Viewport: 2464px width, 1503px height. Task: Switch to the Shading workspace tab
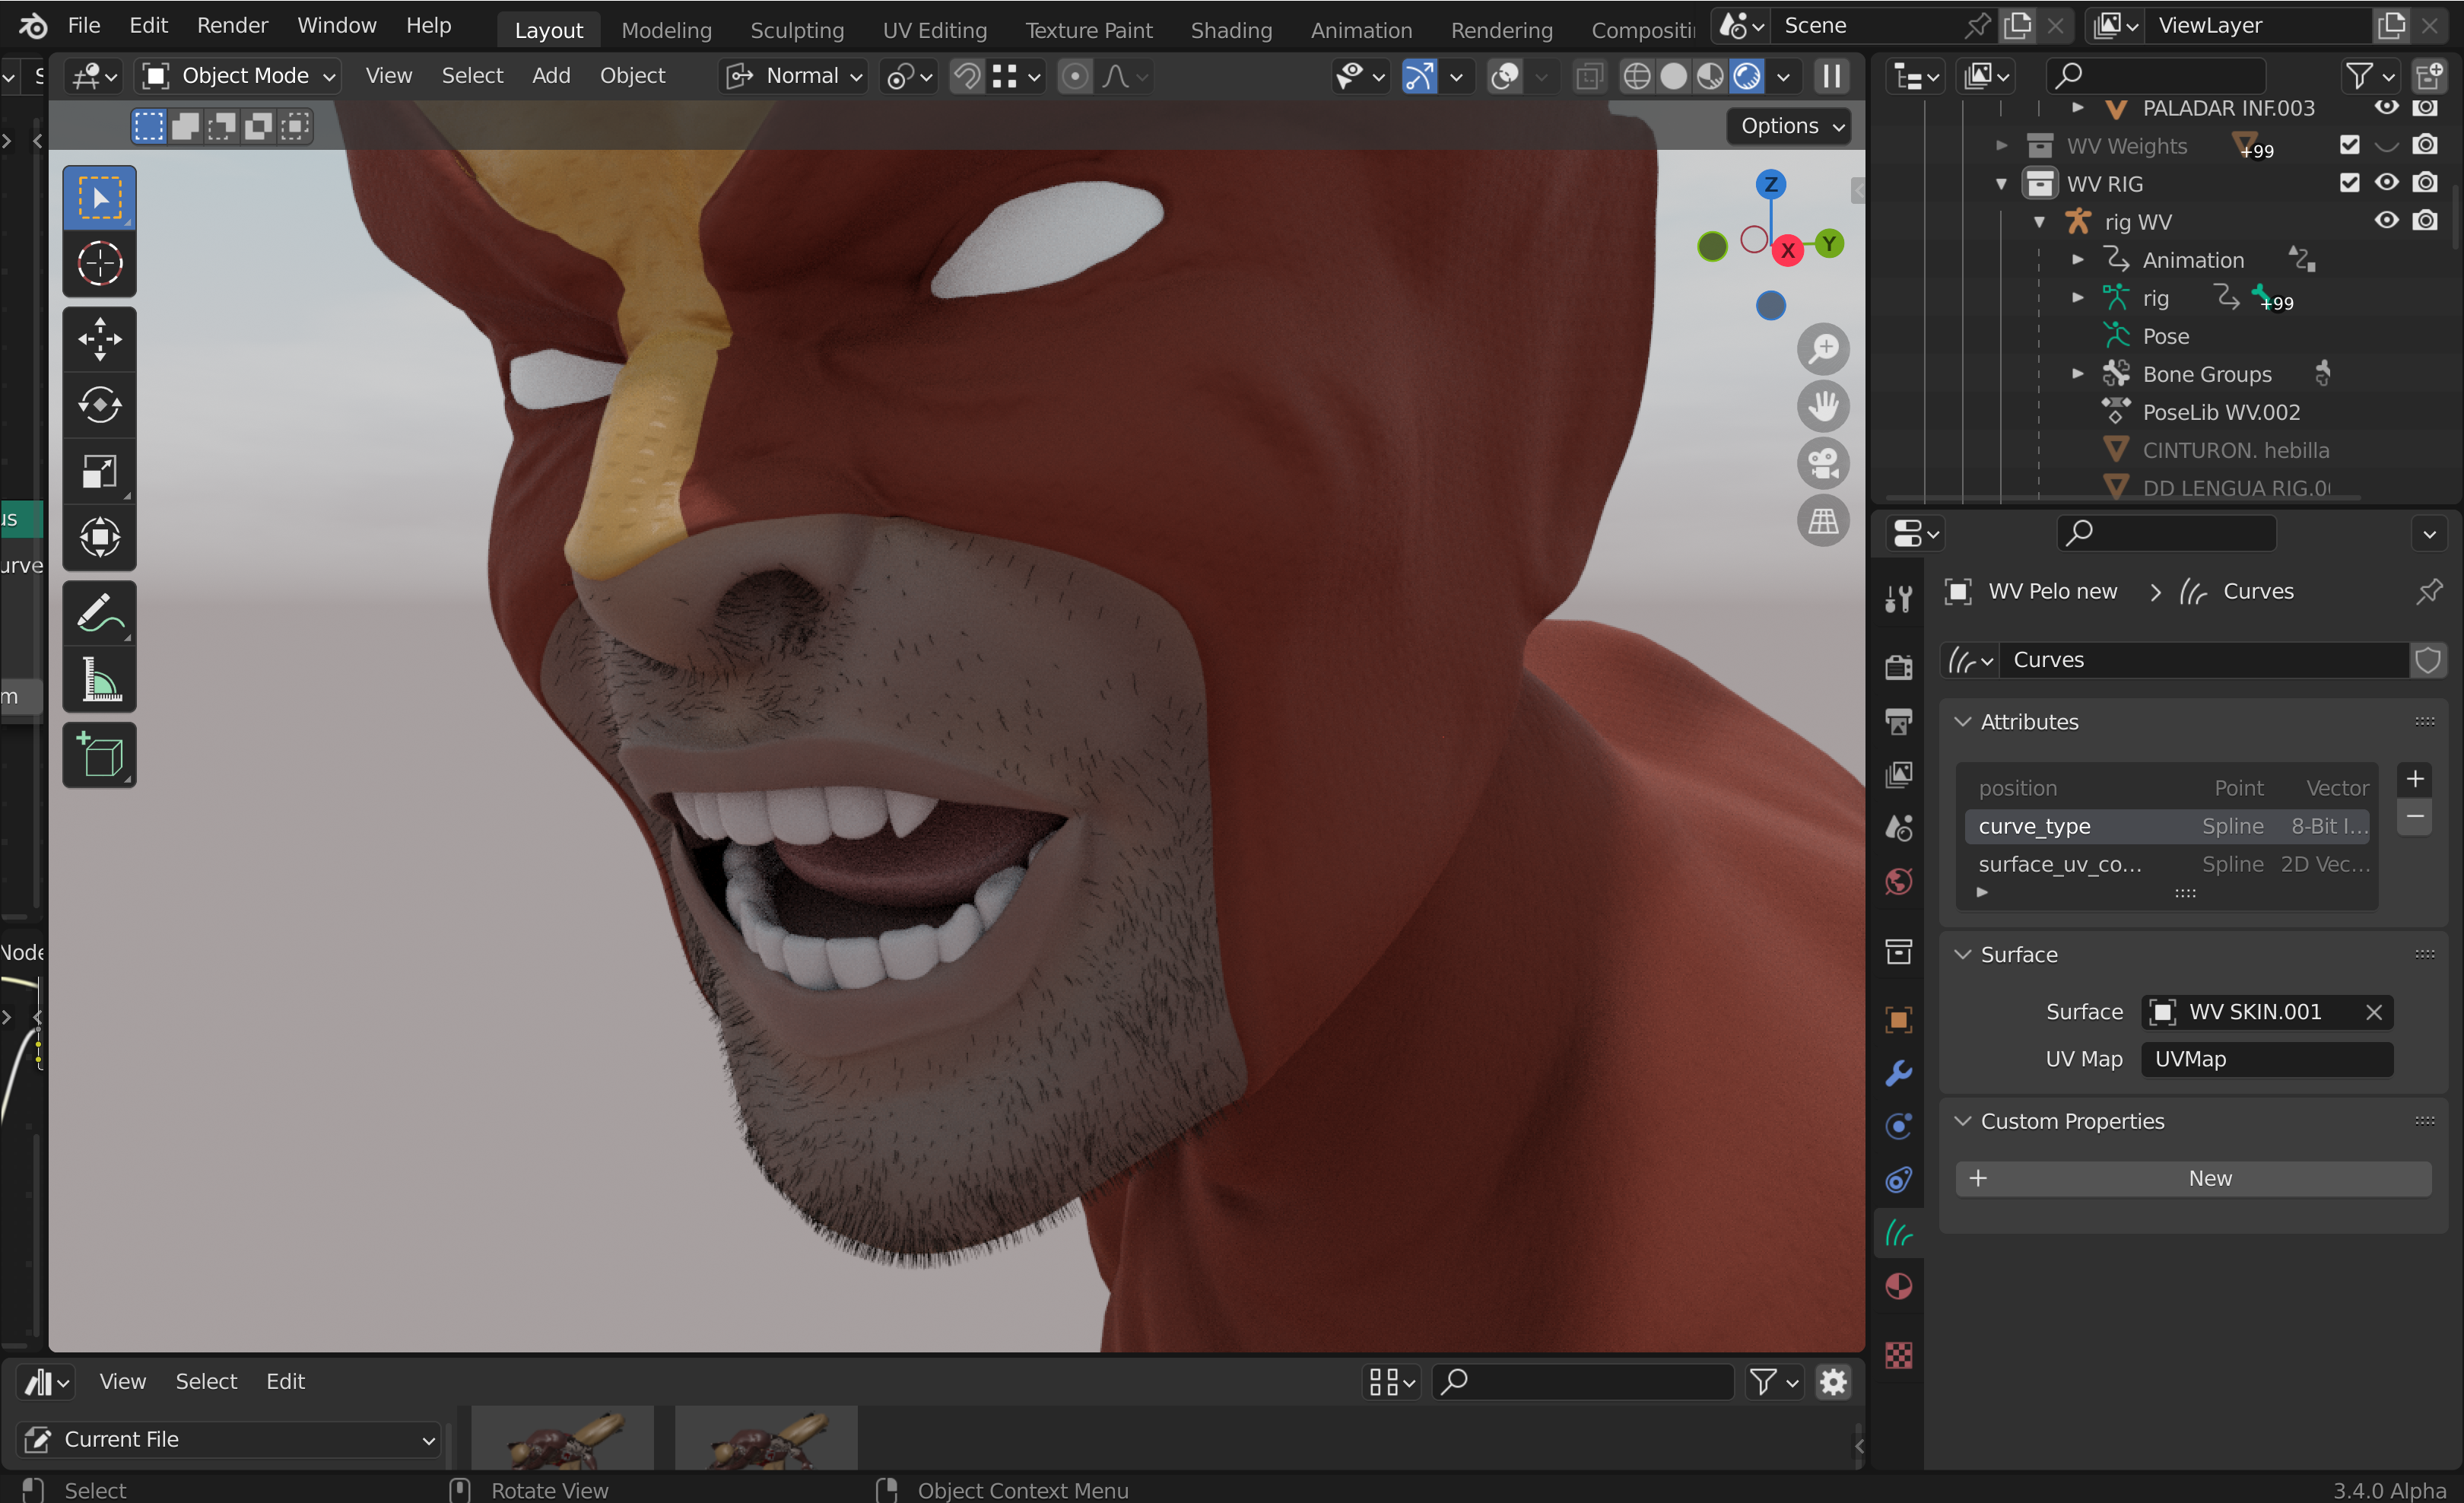point(1231,30)
